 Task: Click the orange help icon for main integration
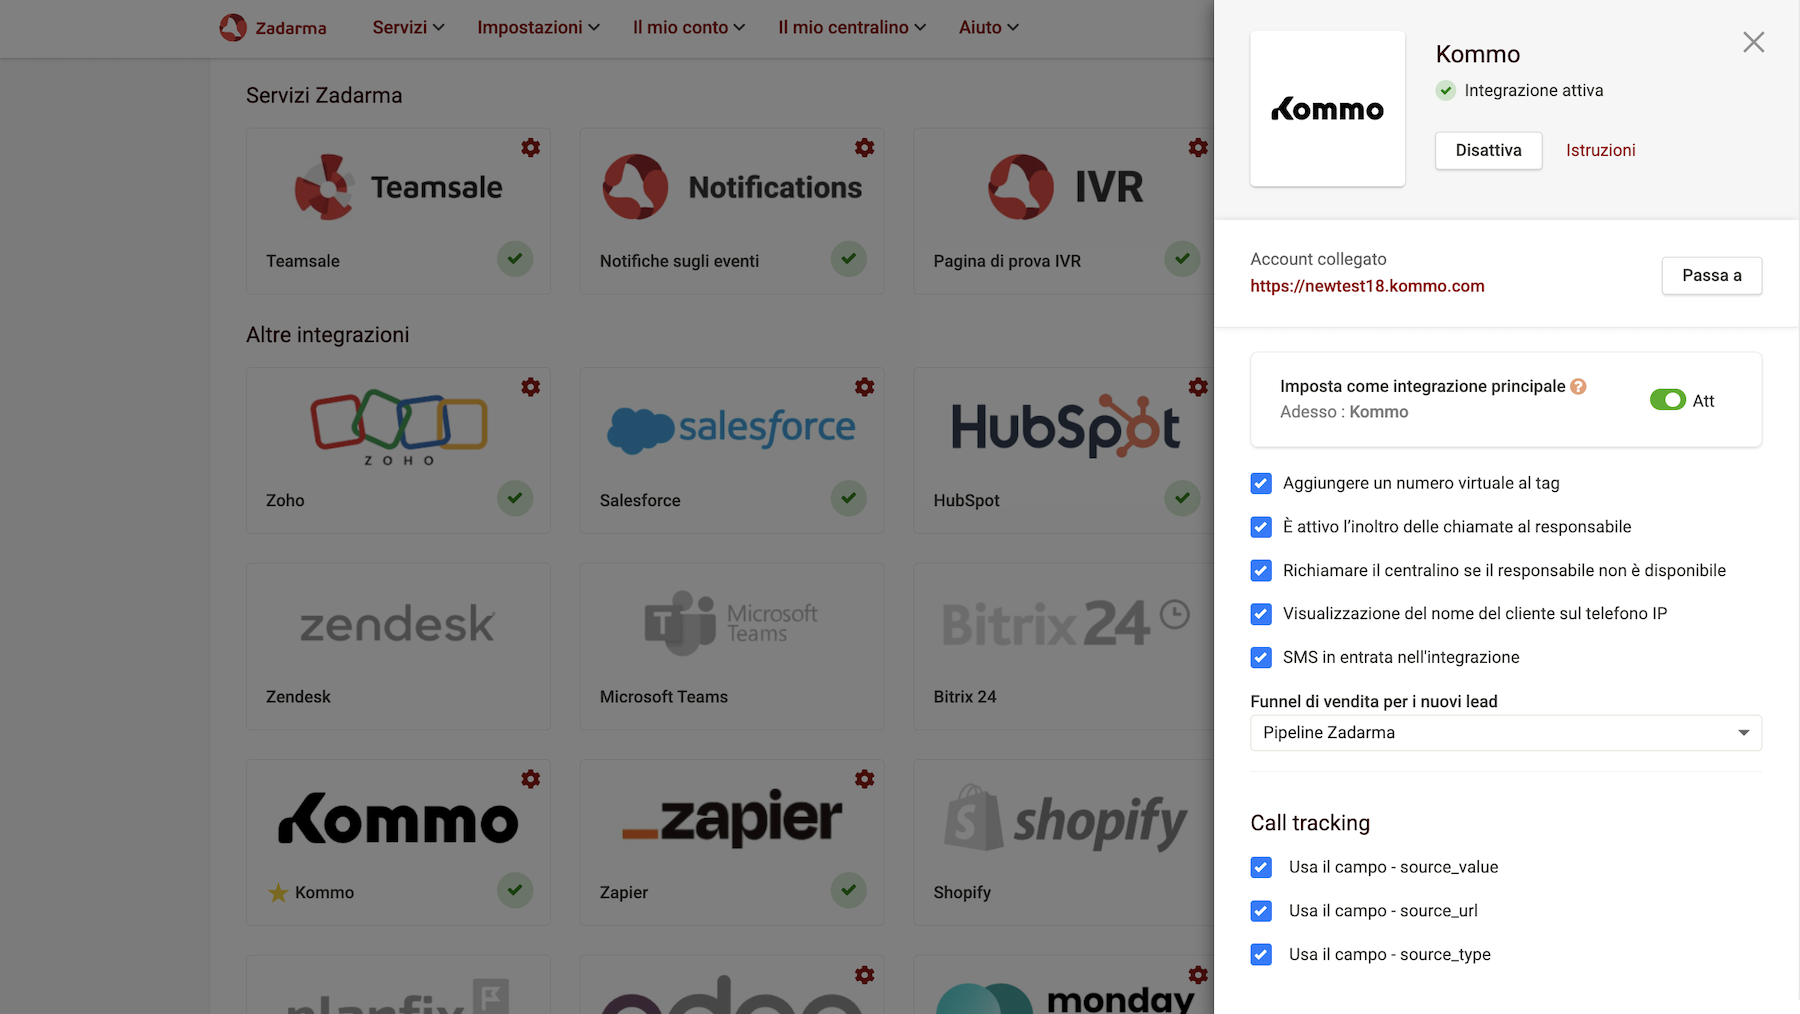pyautogui.click(x=1578, y=386)
